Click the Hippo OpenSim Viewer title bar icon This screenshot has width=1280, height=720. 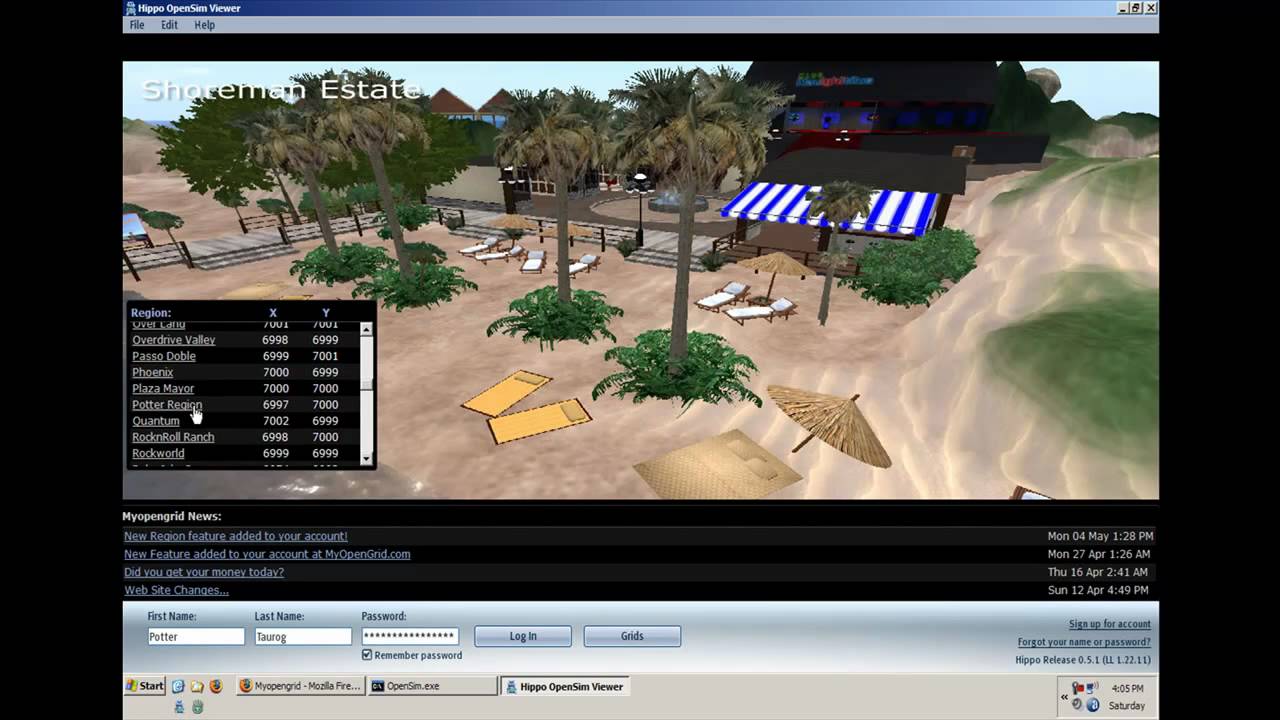click(x=130, y=8)
